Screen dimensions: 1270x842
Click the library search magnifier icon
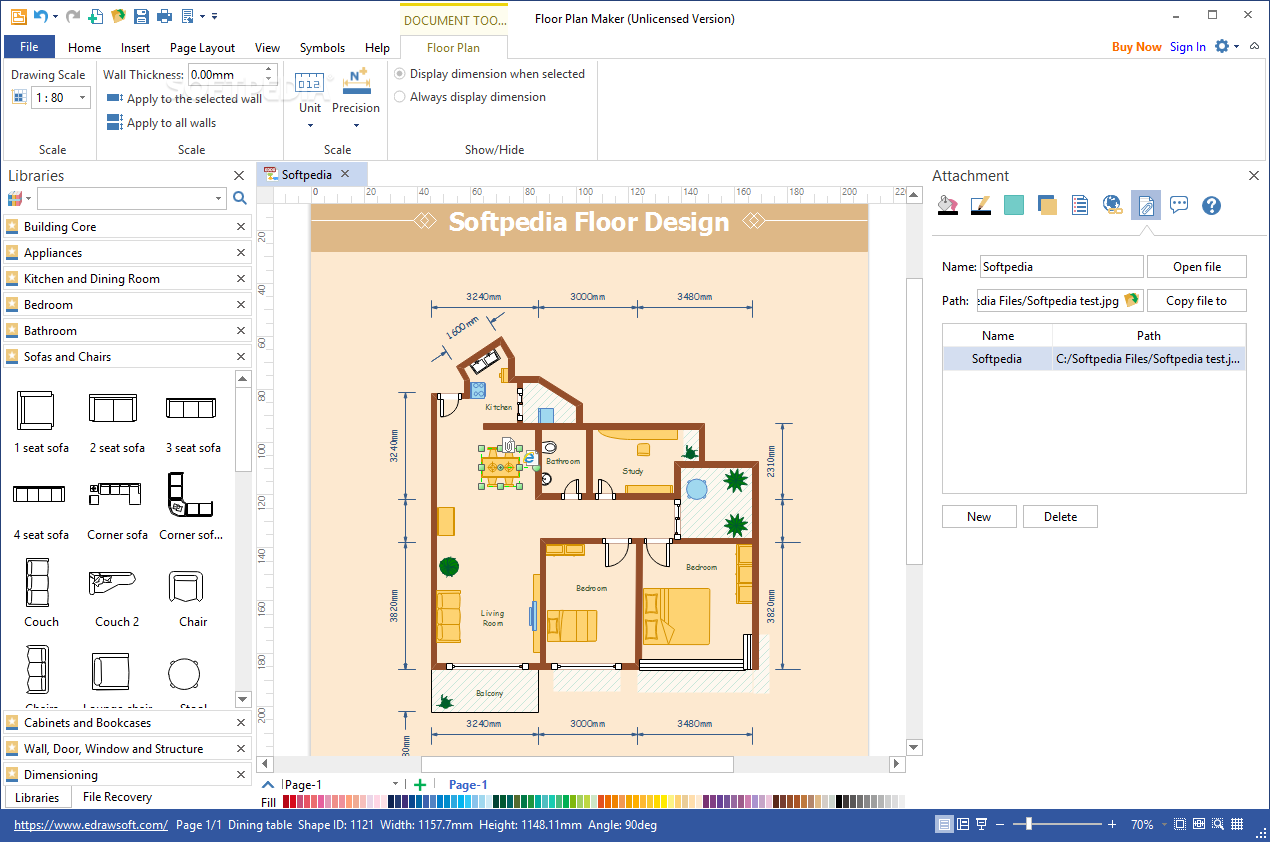240,198
